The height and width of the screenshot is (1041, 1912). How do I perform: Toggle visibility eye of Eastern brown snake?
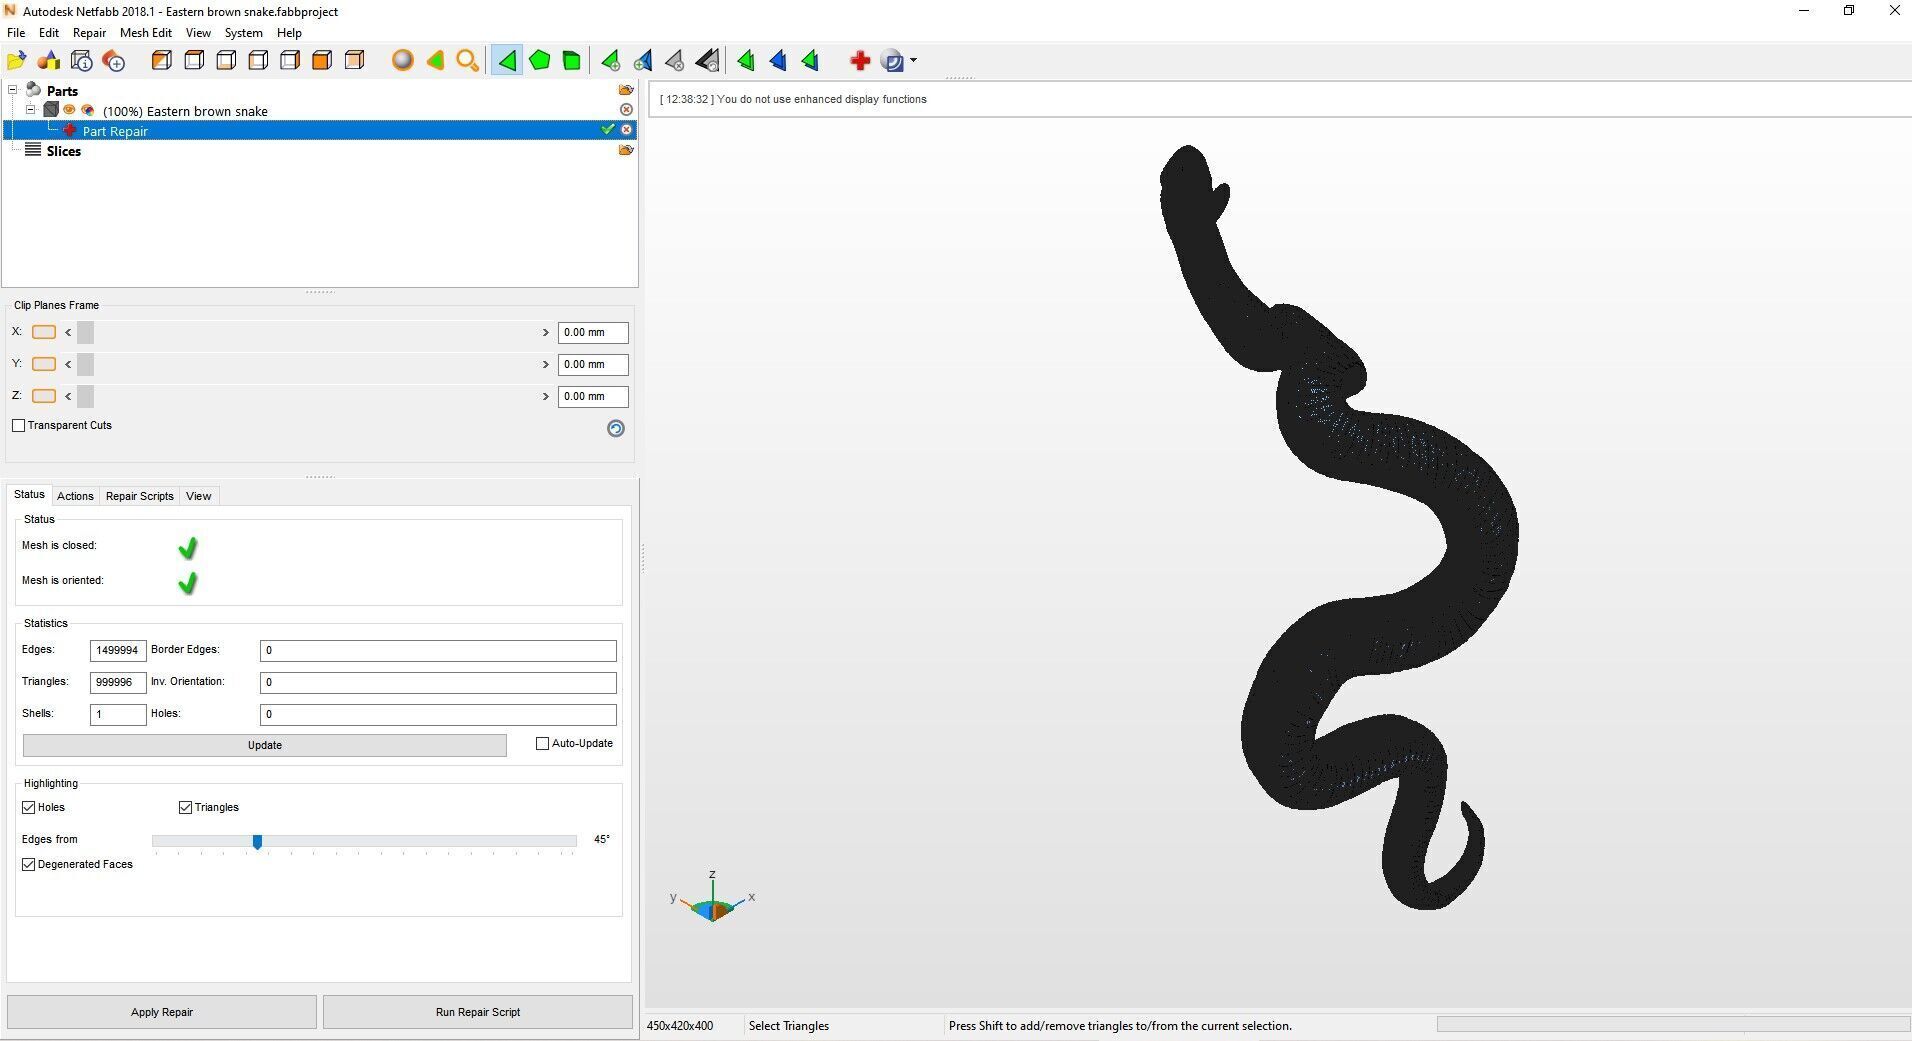pos(70,110)
